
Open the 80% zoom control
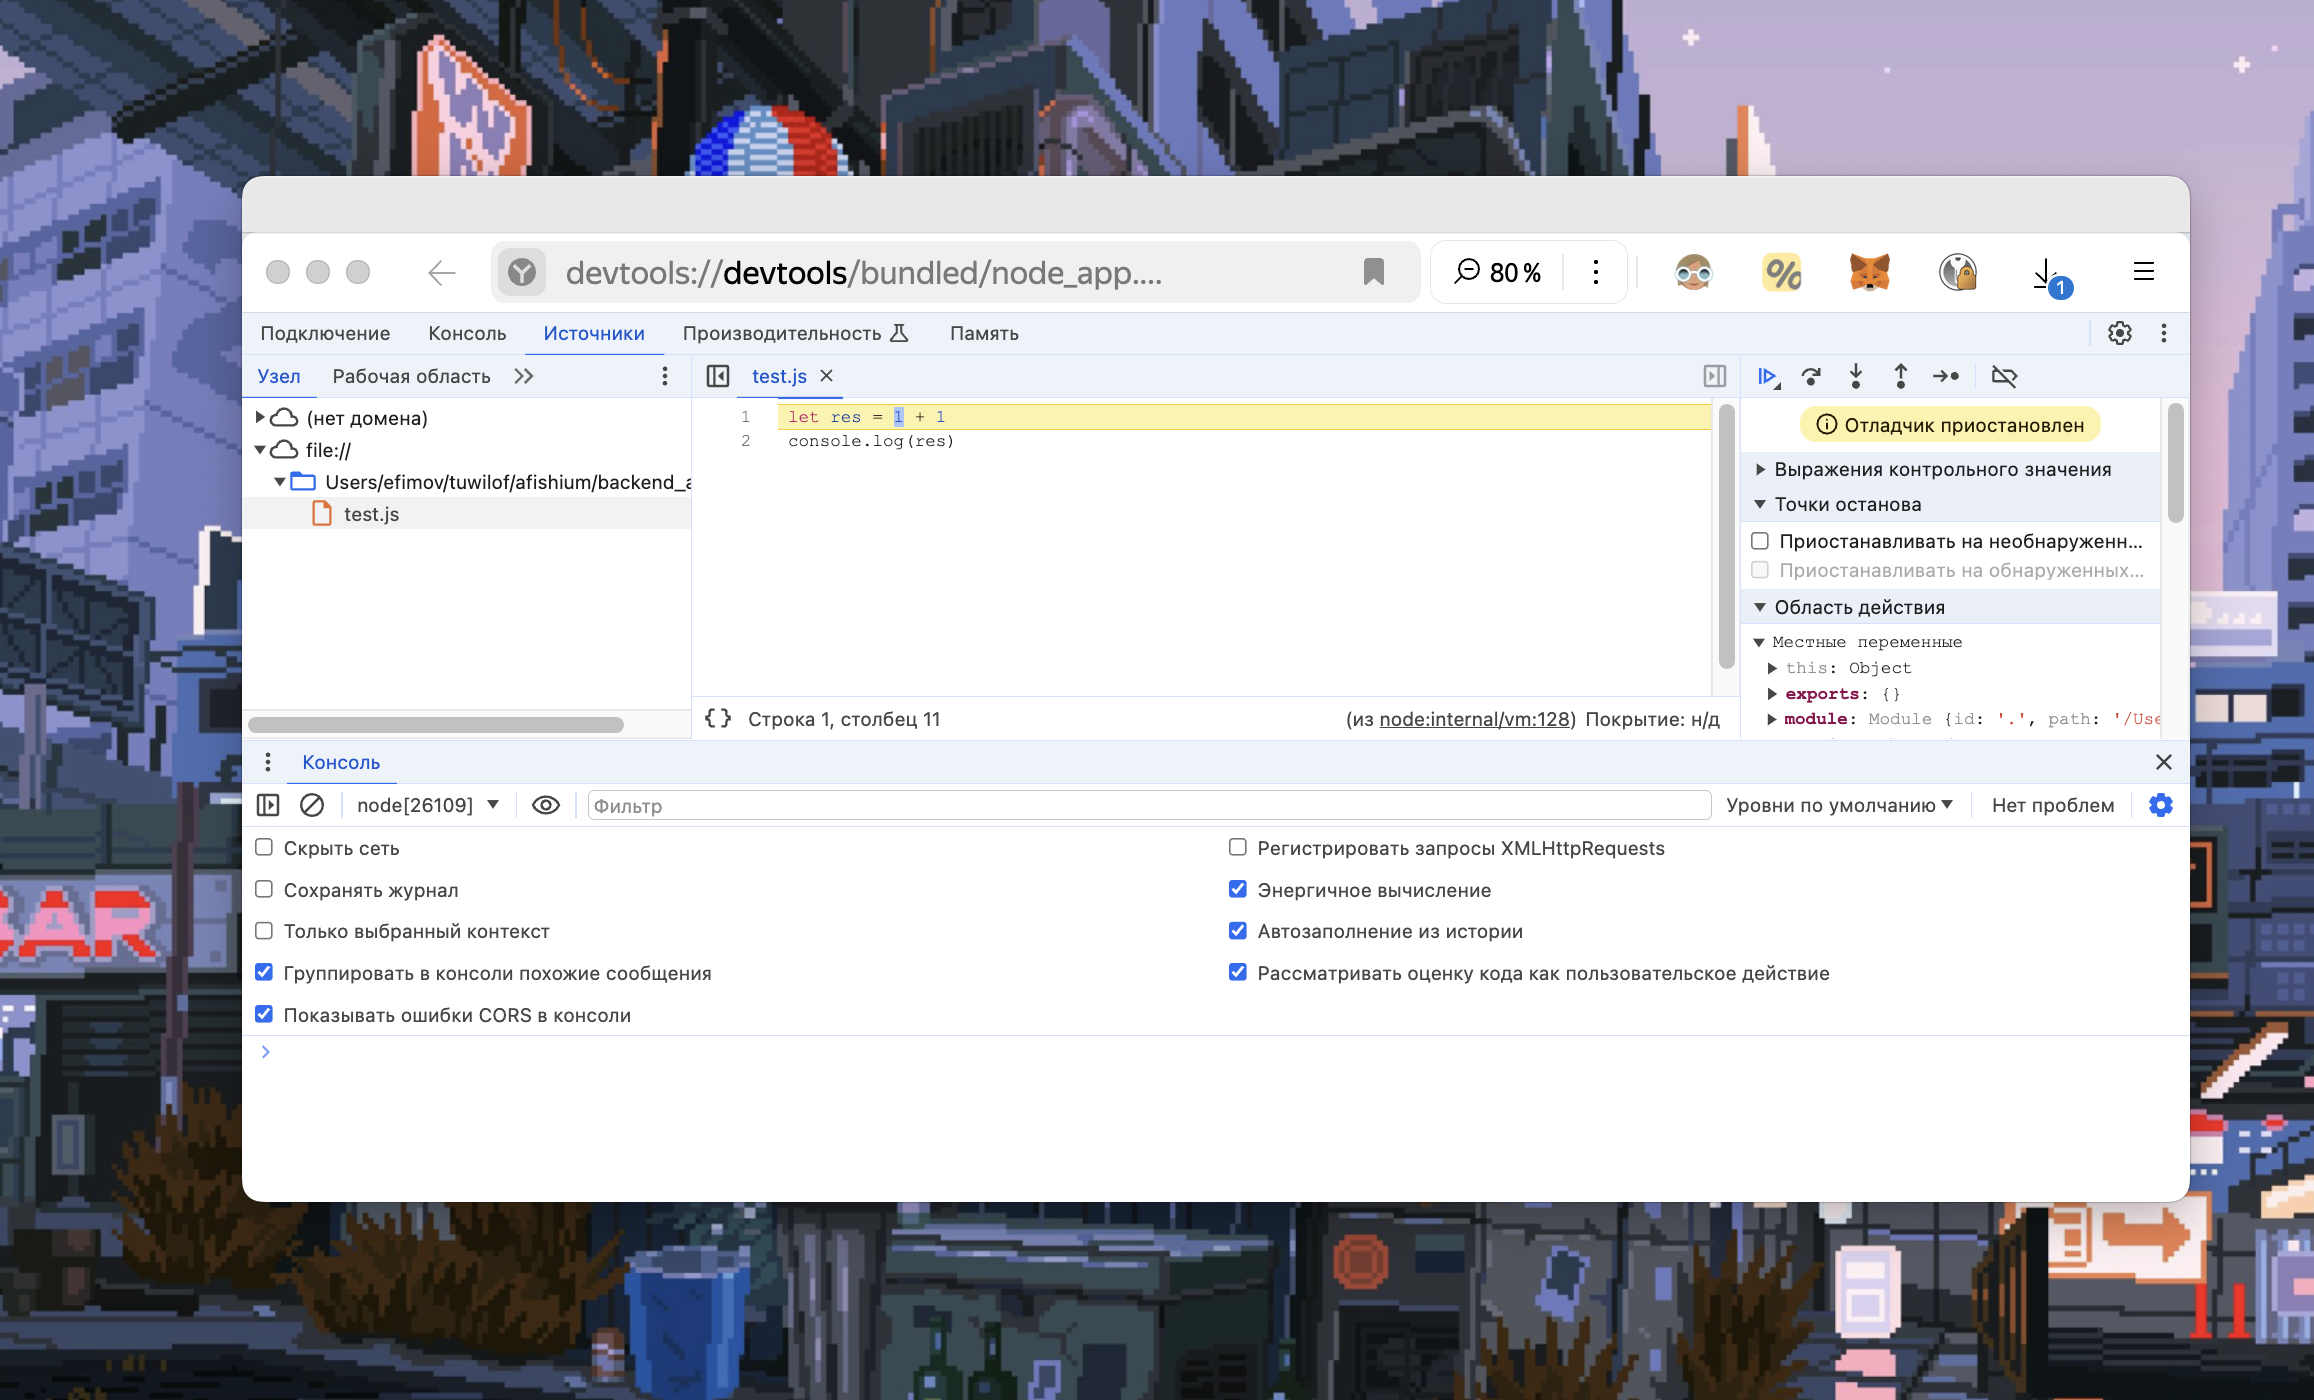point(1497,272)
